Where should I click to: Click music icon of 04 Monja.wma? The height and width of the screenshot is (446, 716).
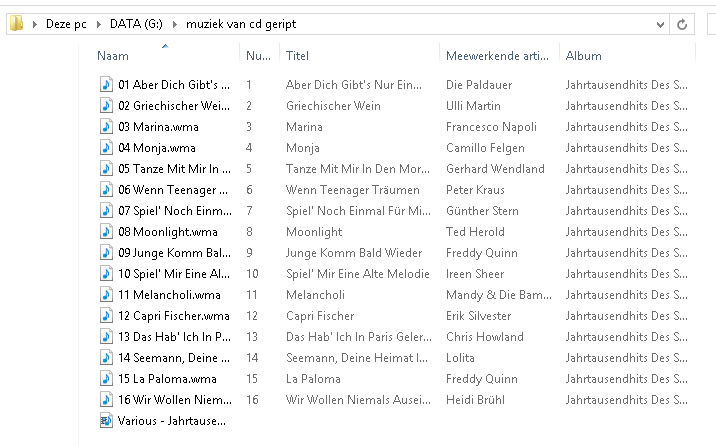(106, 147)
